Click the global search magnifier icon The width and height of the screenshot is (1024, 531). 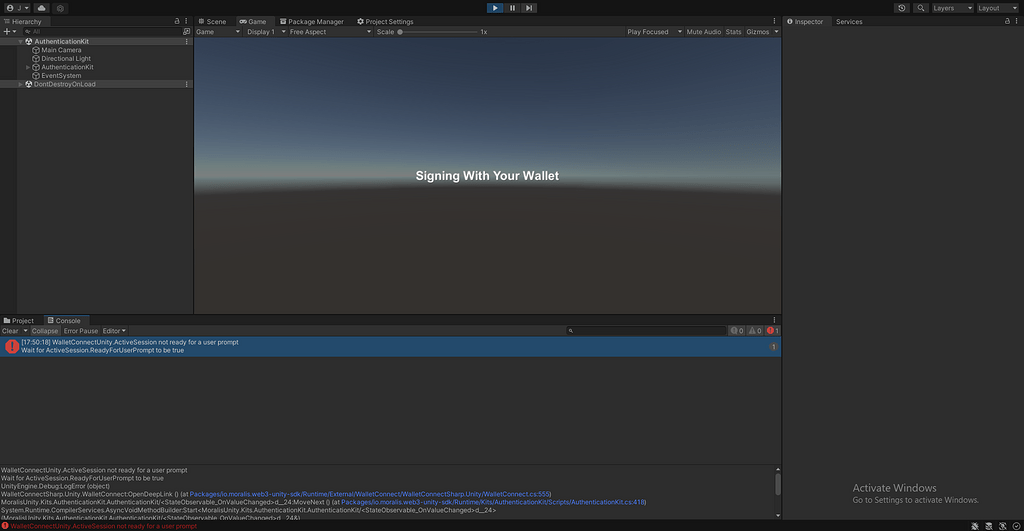pos(921,8)
